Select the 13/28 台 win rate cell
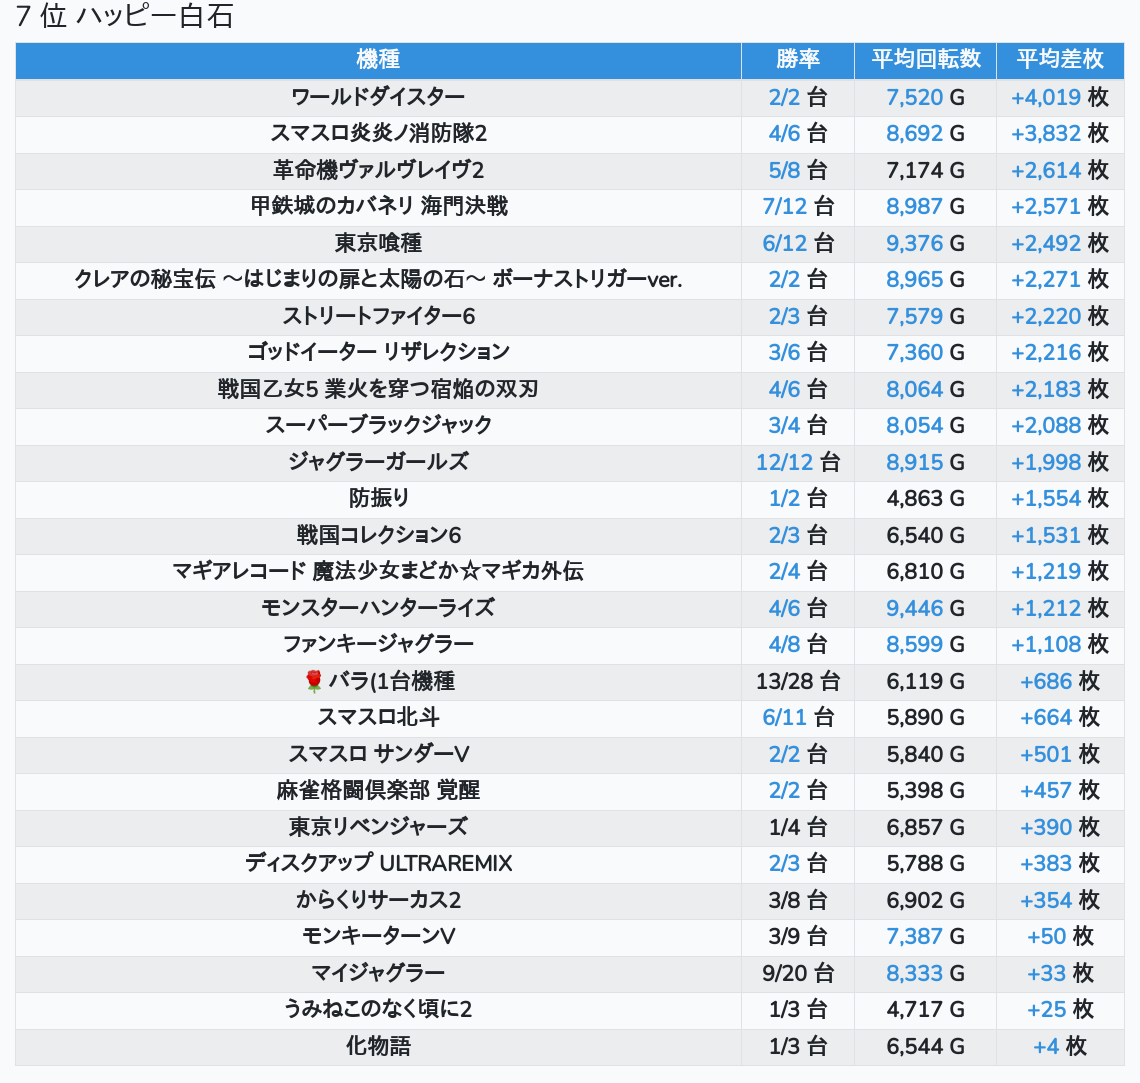This screenshot has height=1083, width=1140. [x=798, y=681]
